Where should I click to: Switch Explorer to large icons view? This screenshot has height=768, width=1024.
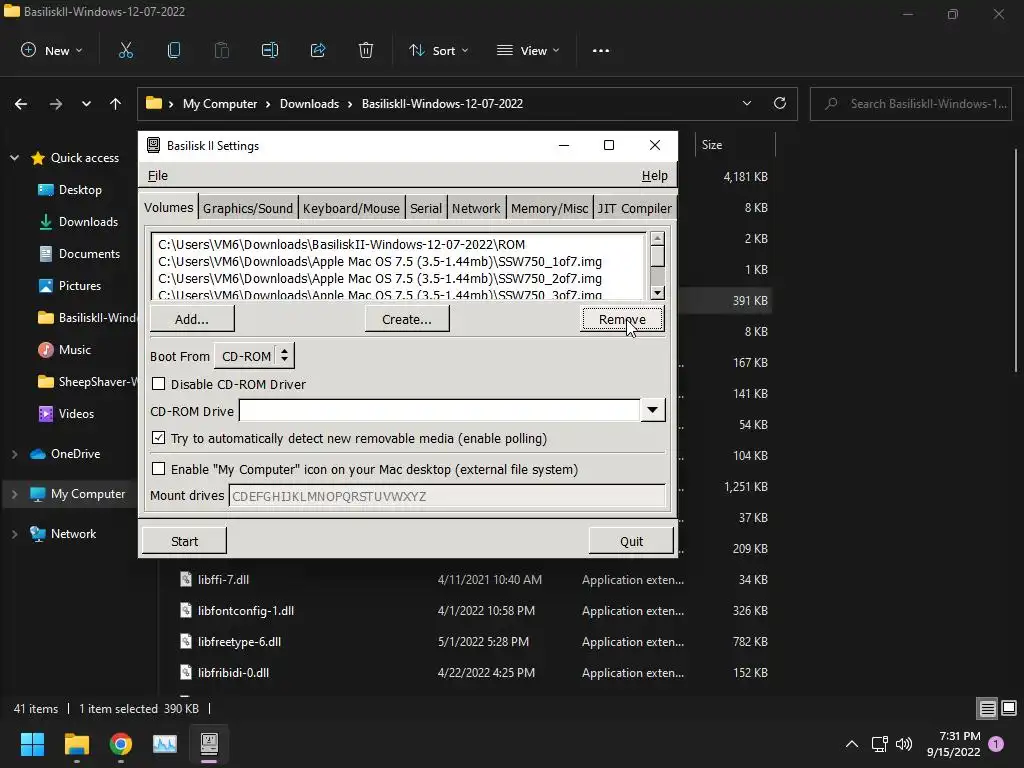pyautogui.click(x=1009, y=708)
